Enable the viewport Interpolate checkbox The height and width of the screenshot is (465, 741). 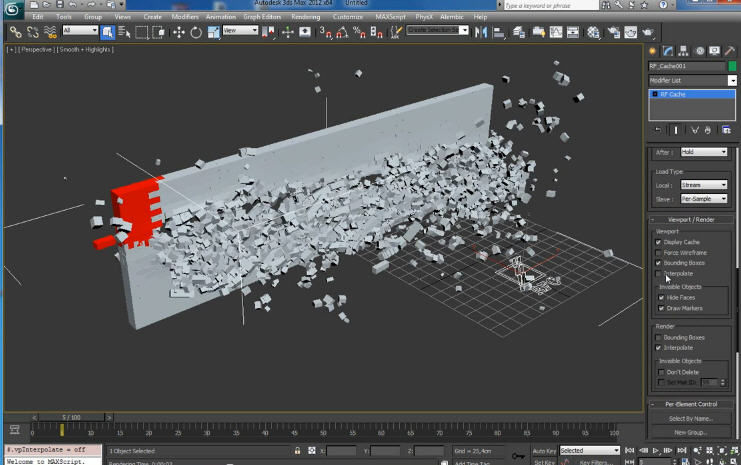pos(658,274)
